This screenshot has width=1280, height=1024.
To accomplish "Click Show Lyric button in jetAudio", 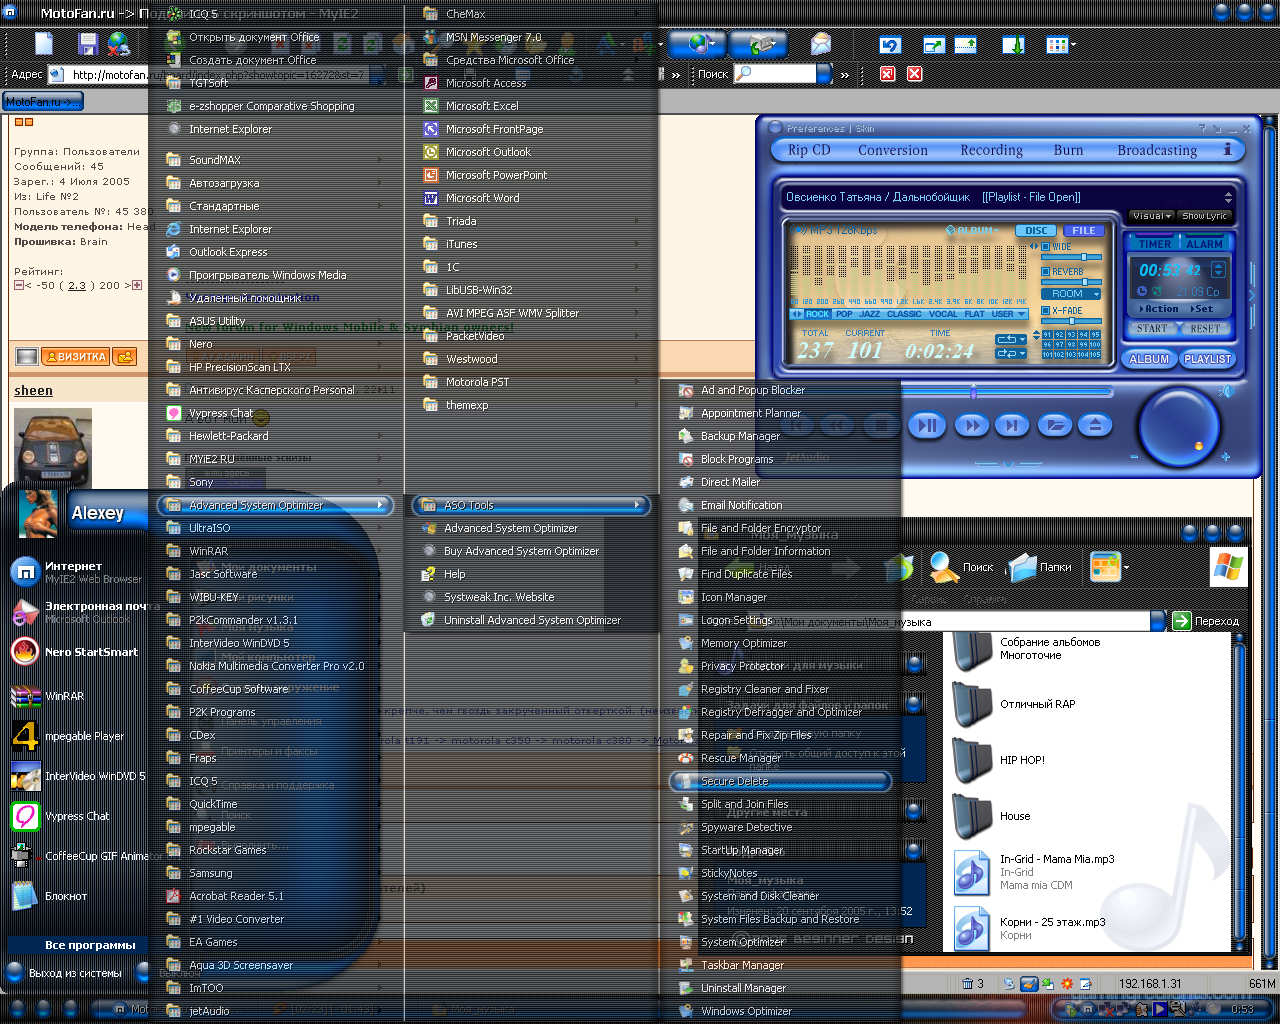I will tap(1204, 216).
